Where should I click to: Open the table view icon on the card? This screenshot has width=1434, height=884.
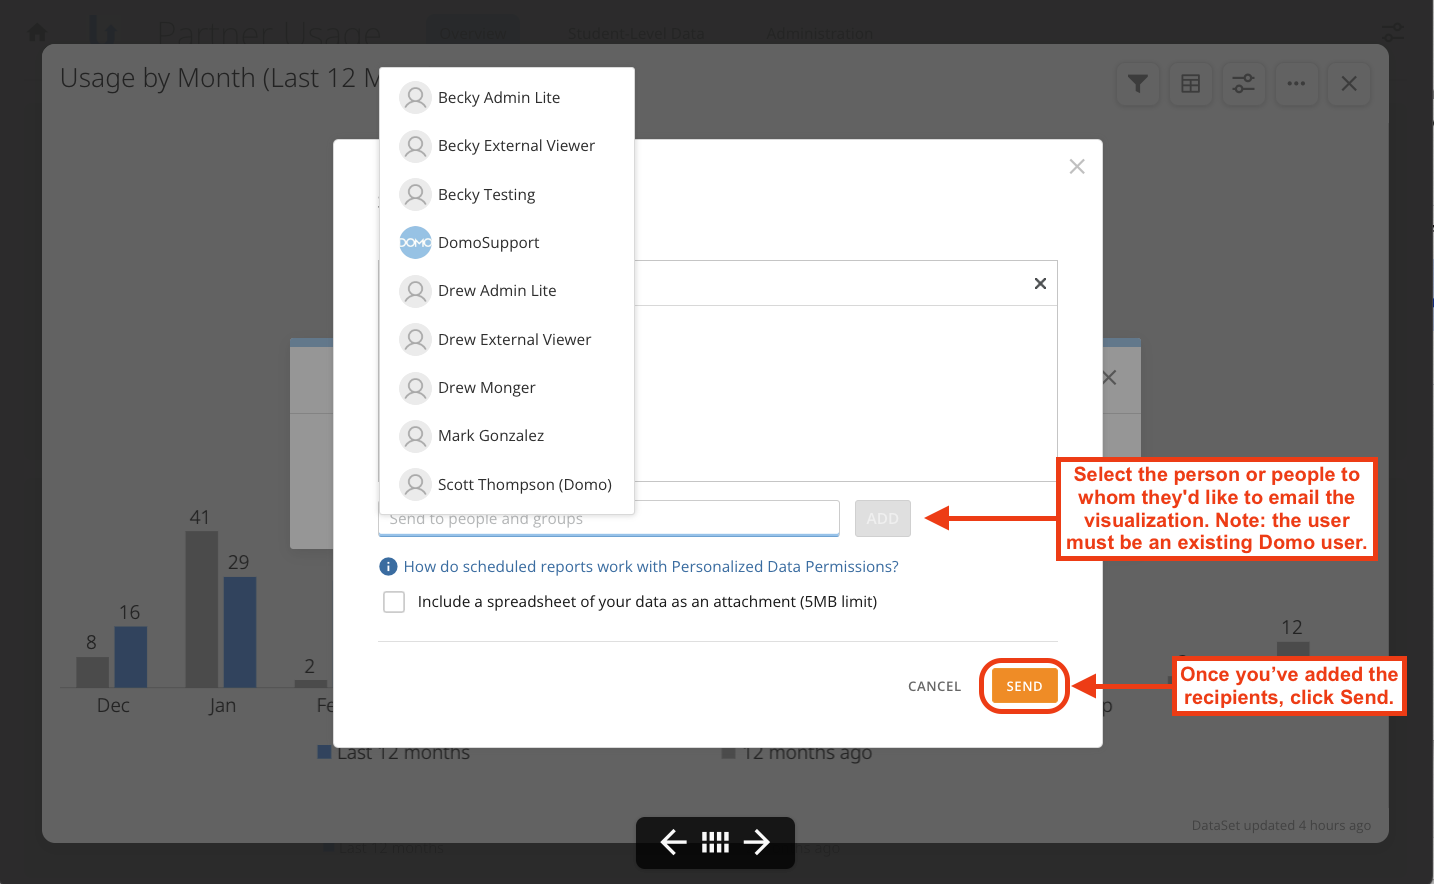click(1190, 84)
